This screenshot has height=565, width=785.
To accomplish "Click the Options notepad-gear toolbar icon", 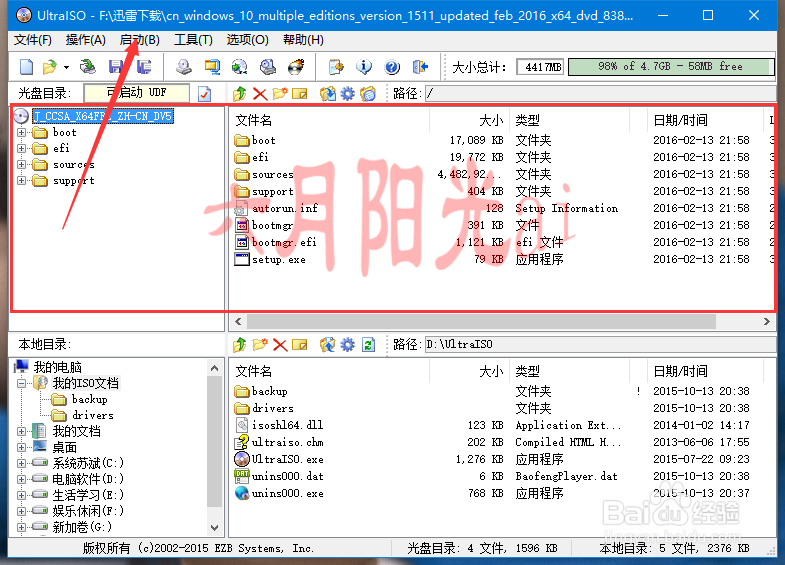I will point(336,67).
